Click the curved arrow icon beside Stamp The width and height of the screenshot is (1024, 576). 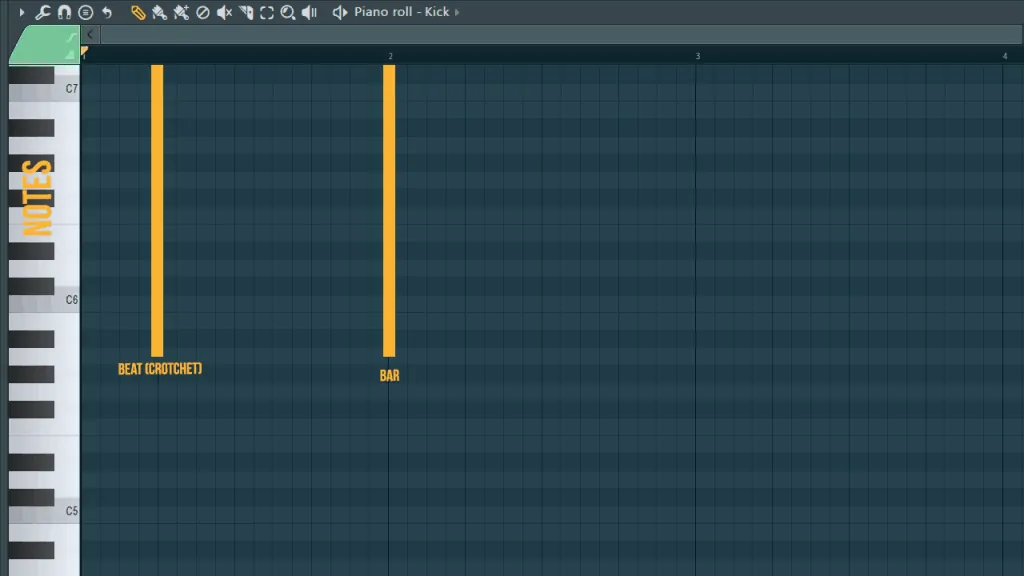coord(107,12)
